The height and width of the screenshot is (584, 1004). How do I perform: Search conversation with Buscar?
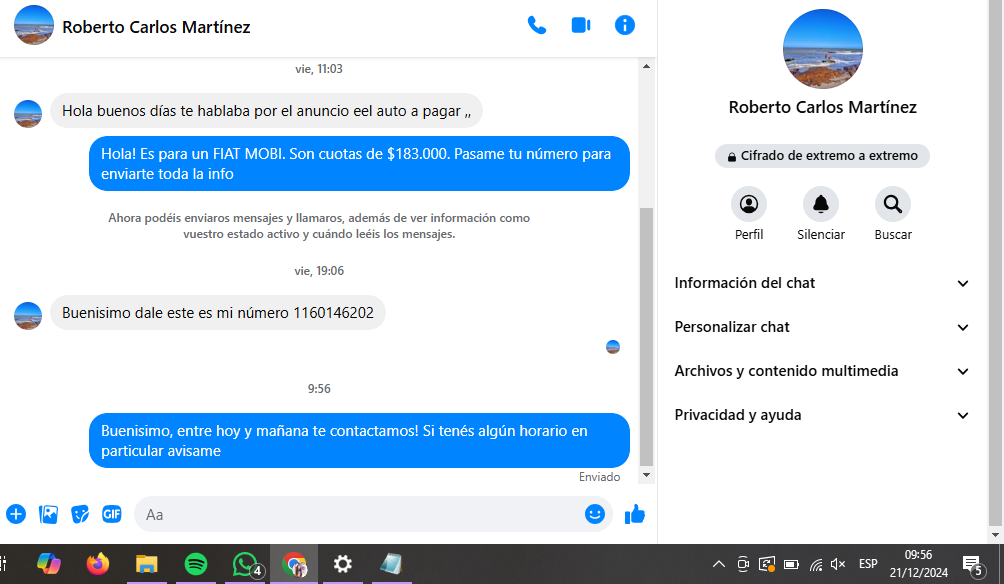pyautogui.click(x=893, y=205)
